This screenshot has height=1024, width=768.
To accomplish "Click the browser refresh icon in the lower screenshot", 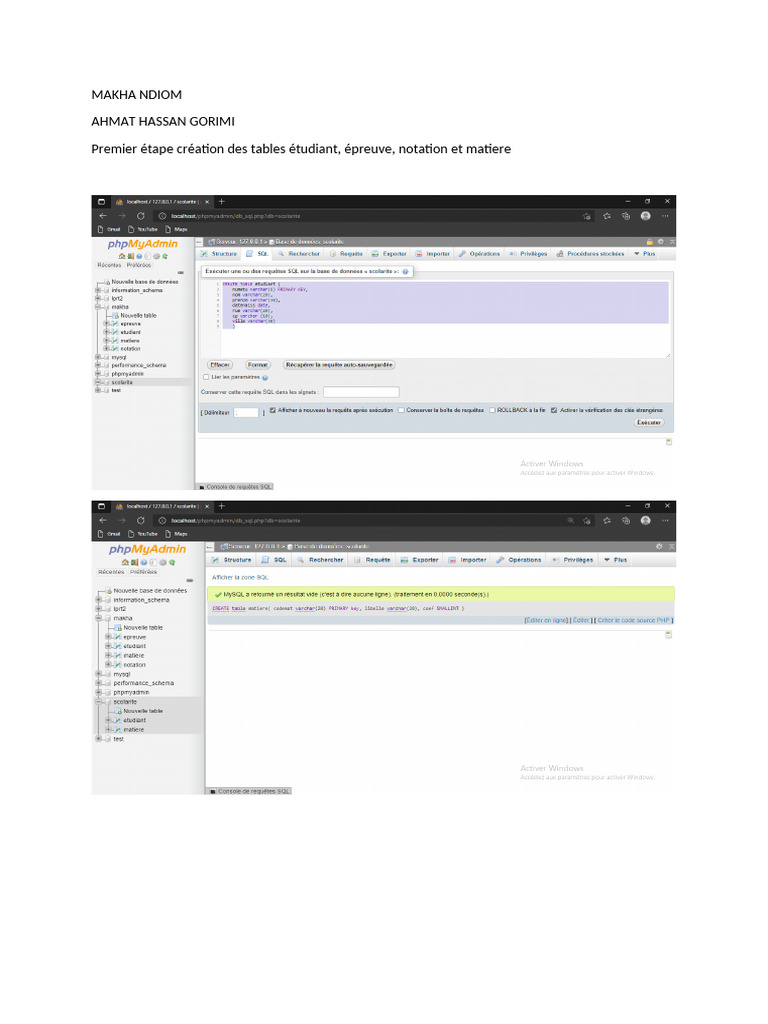I will [140, 520].
